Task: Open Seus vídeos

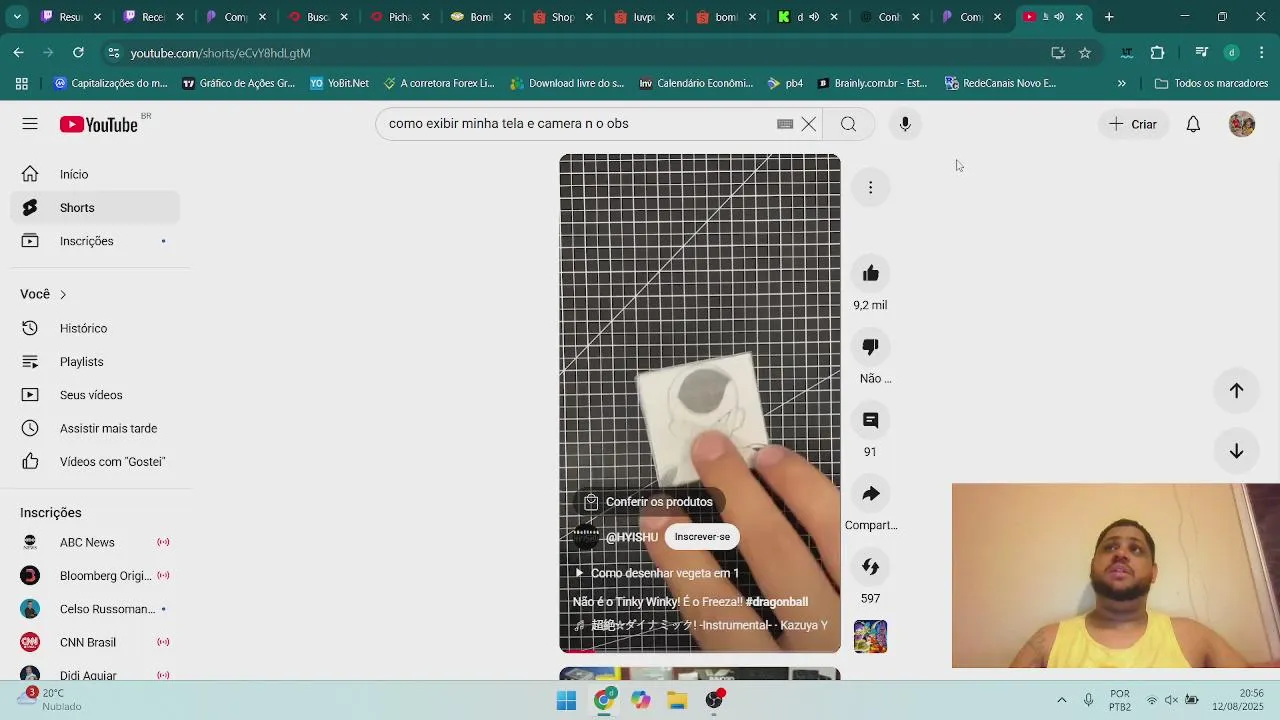Action: [96, 395]
